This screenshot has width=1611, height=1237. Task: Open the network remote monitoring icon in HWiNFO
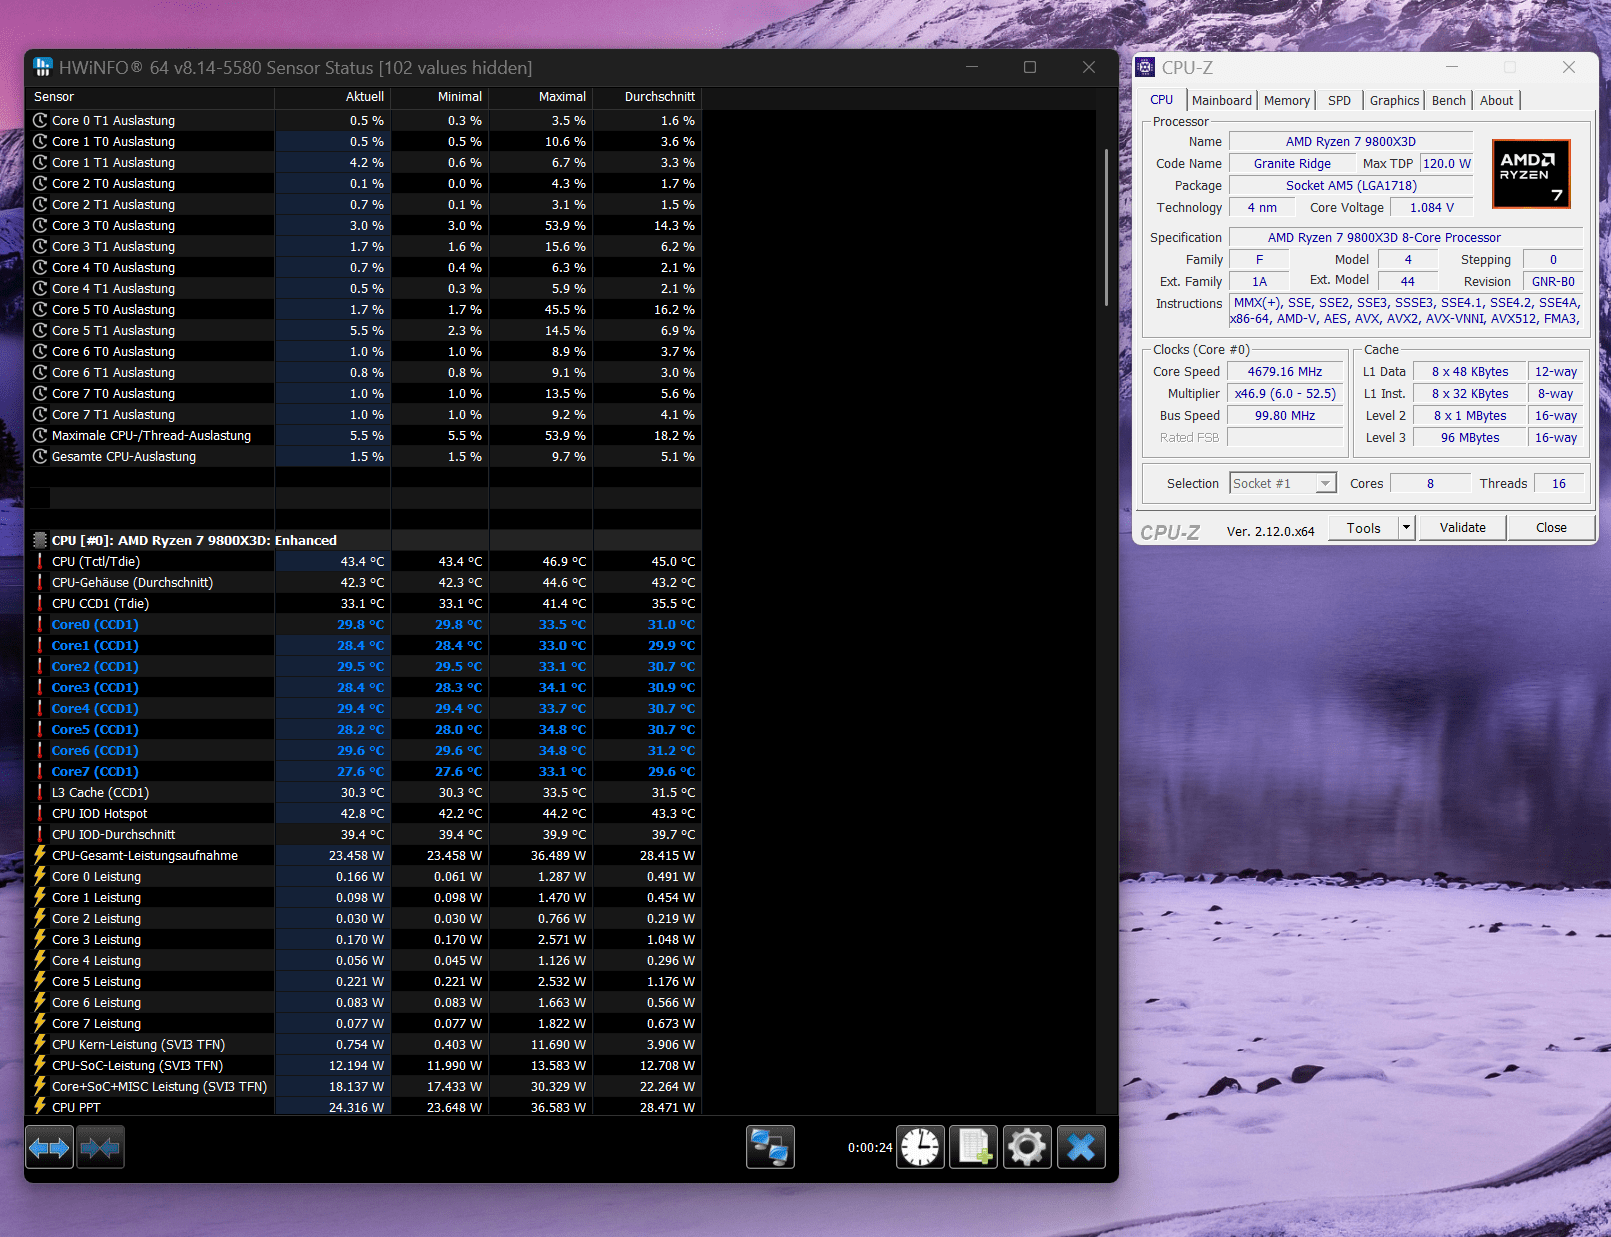[770, 1147]
